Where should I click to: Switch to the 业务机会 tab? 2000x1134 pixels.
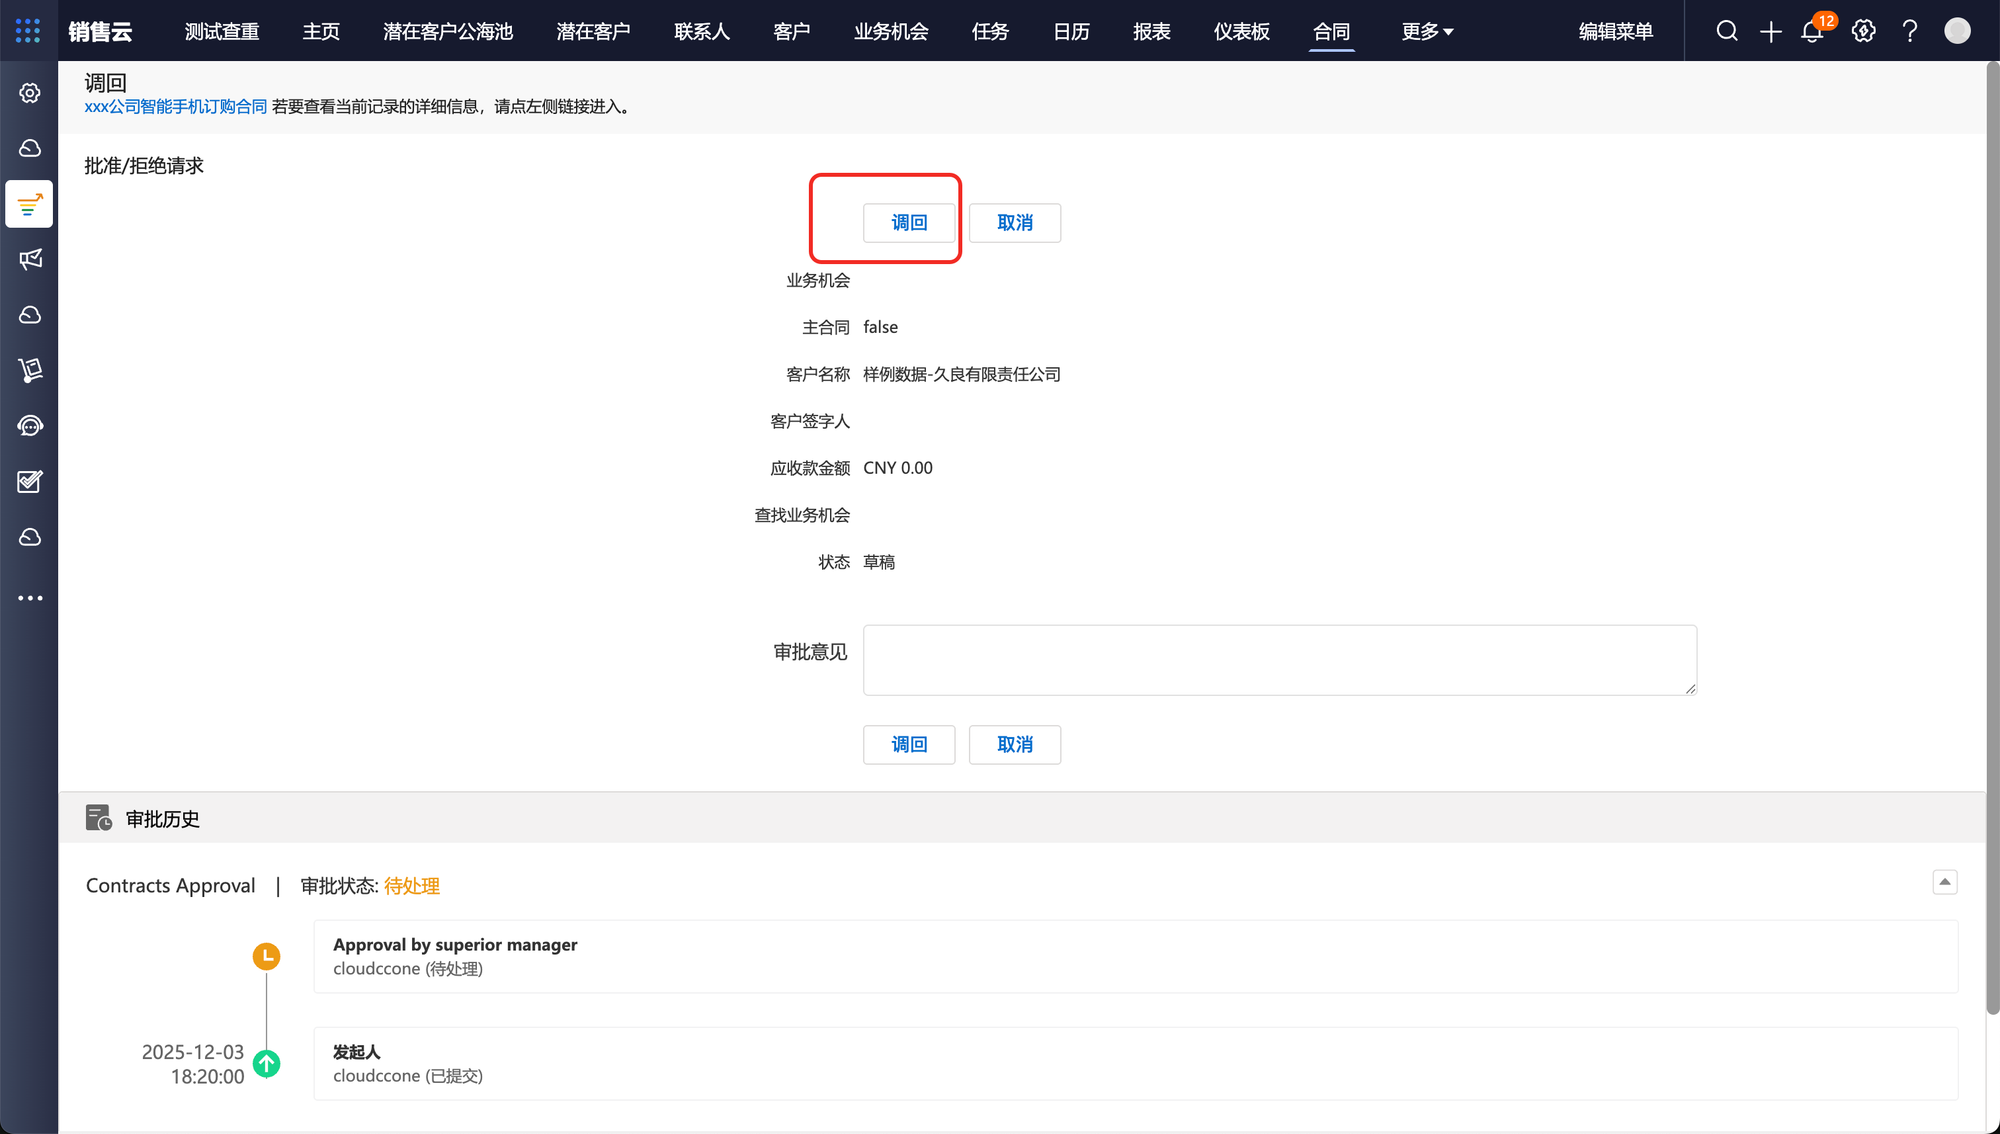(x=891, y=31)
